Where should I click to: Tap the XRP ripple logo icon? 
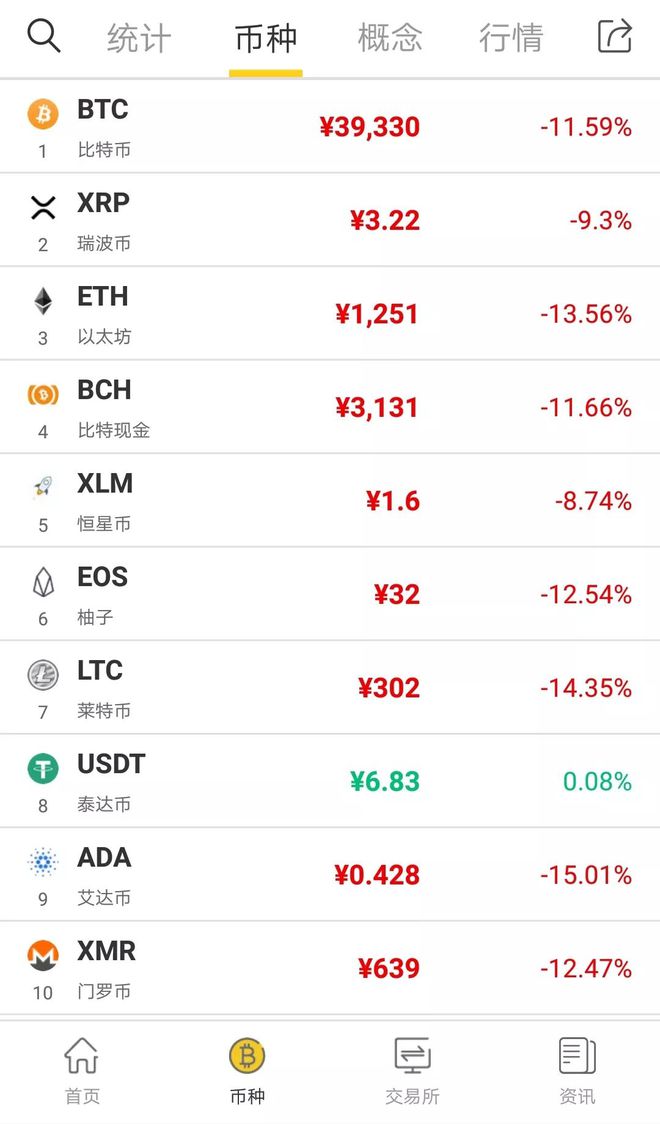click(x=43, y=208)
